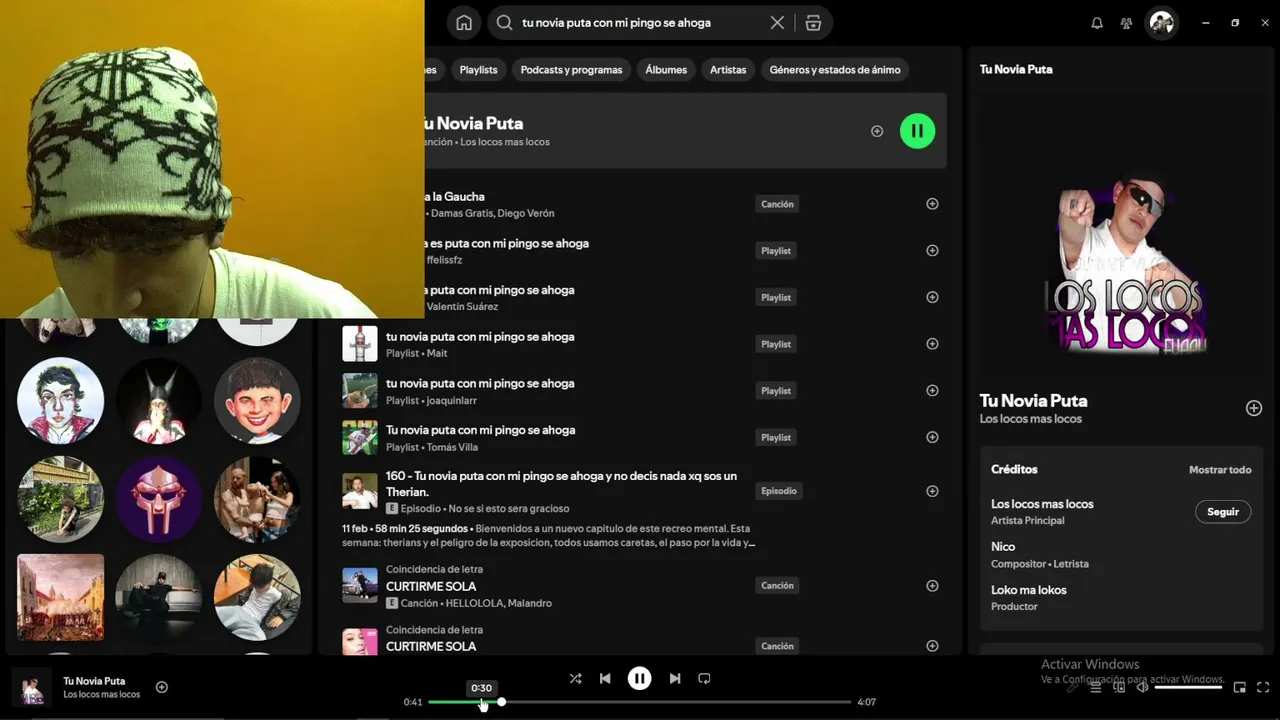The width and height of the screenshot is (1280, 720).
Task: Add the joaquinlarr playlist to library
Action: click(932, 391)
